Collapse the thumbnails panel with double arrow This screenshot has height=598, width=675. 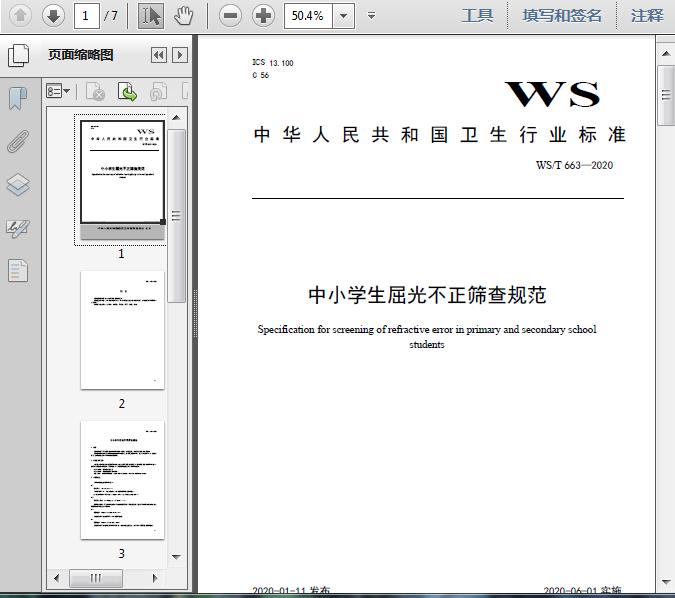click(x=159, y=55)
